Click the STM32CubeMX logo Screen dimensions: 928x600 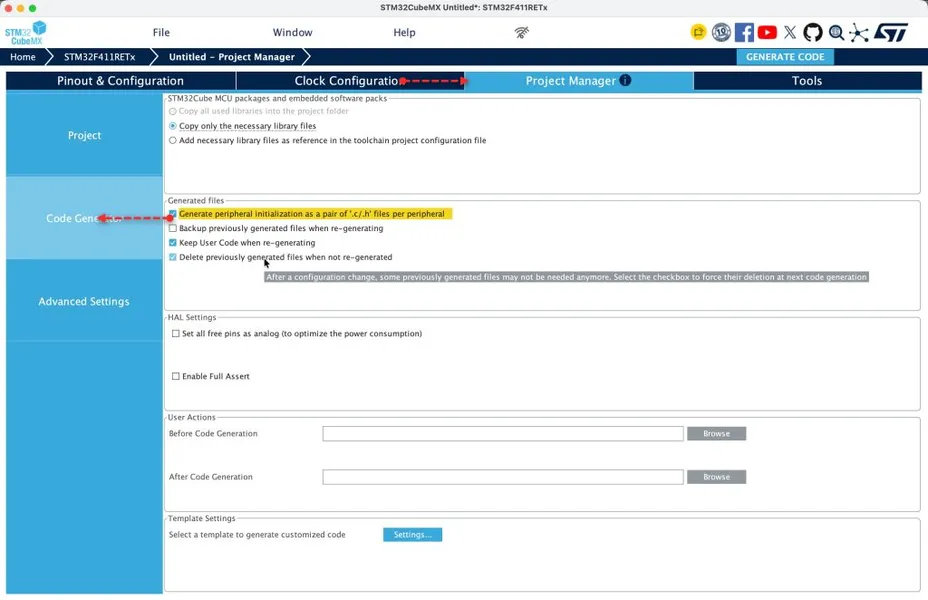coord(25,33)
